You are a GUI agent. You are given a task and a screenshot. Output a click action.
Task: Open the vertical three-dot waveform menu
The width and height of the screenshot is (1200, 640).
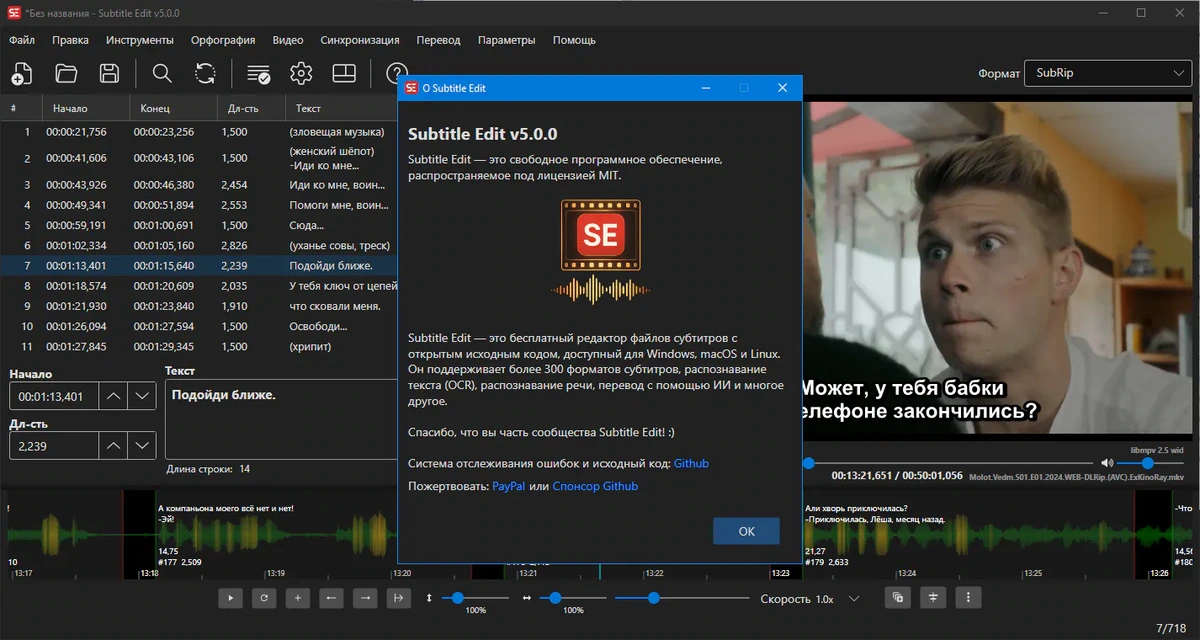(x=967, y=598)
